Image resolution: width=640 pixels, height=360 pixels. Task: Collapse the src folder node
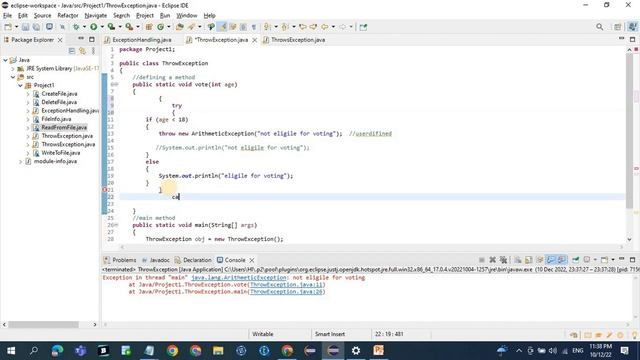click(x=13, y=77)
